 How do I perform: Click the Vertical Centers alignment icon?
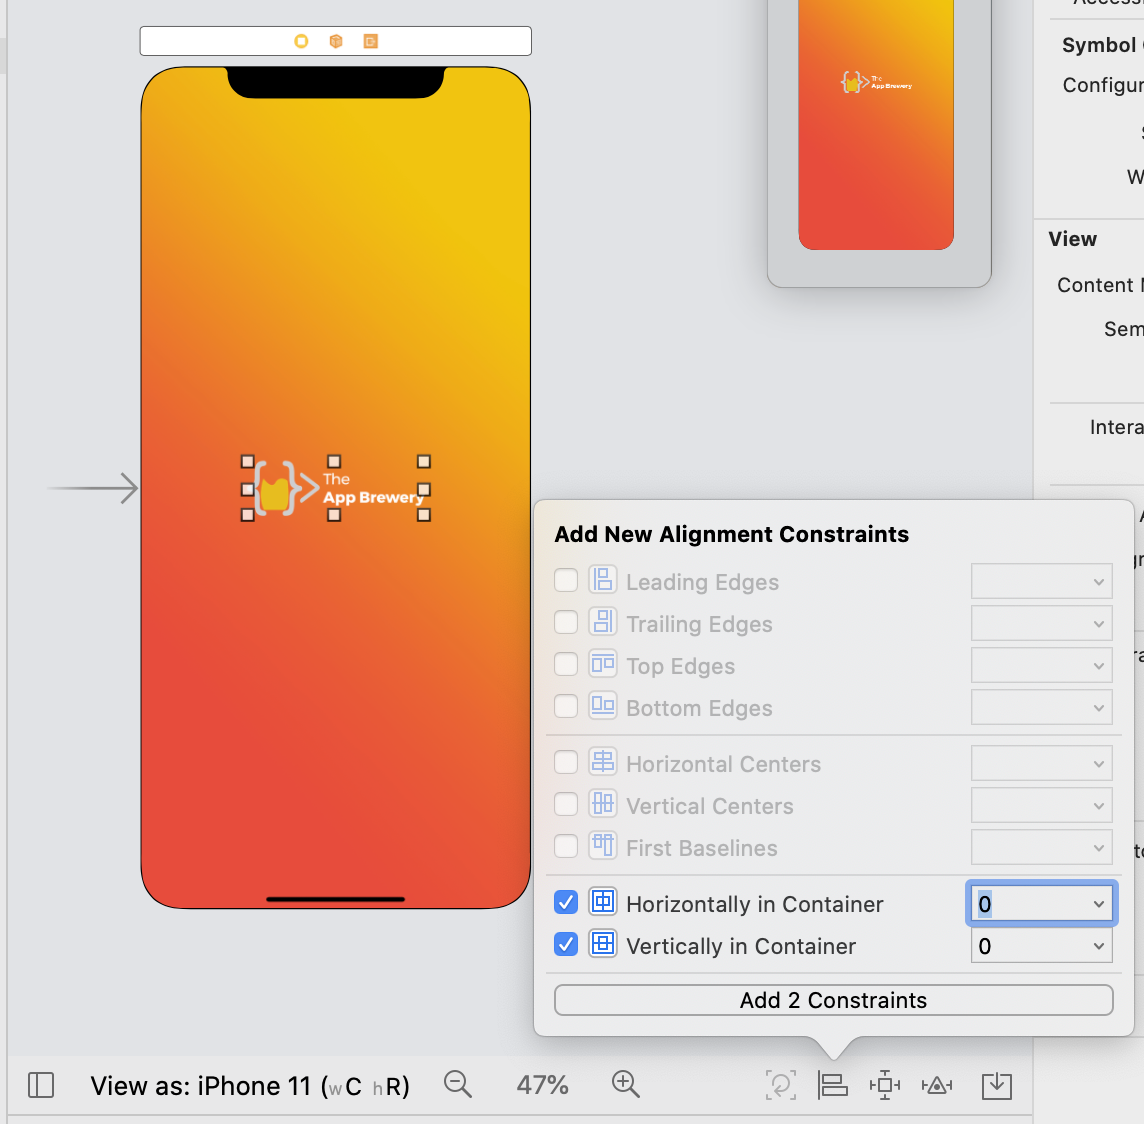603,805
